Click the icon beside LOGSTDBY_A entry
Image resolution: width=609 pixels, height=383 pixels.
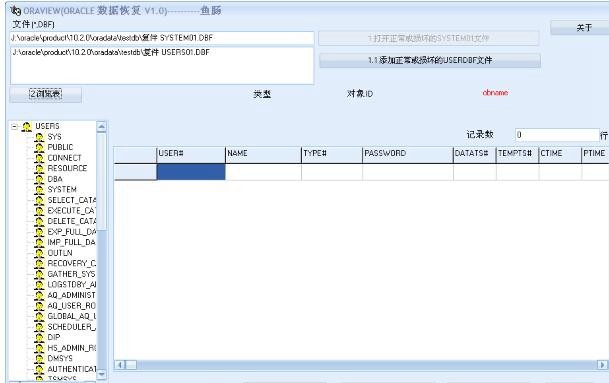pos(39,285)
